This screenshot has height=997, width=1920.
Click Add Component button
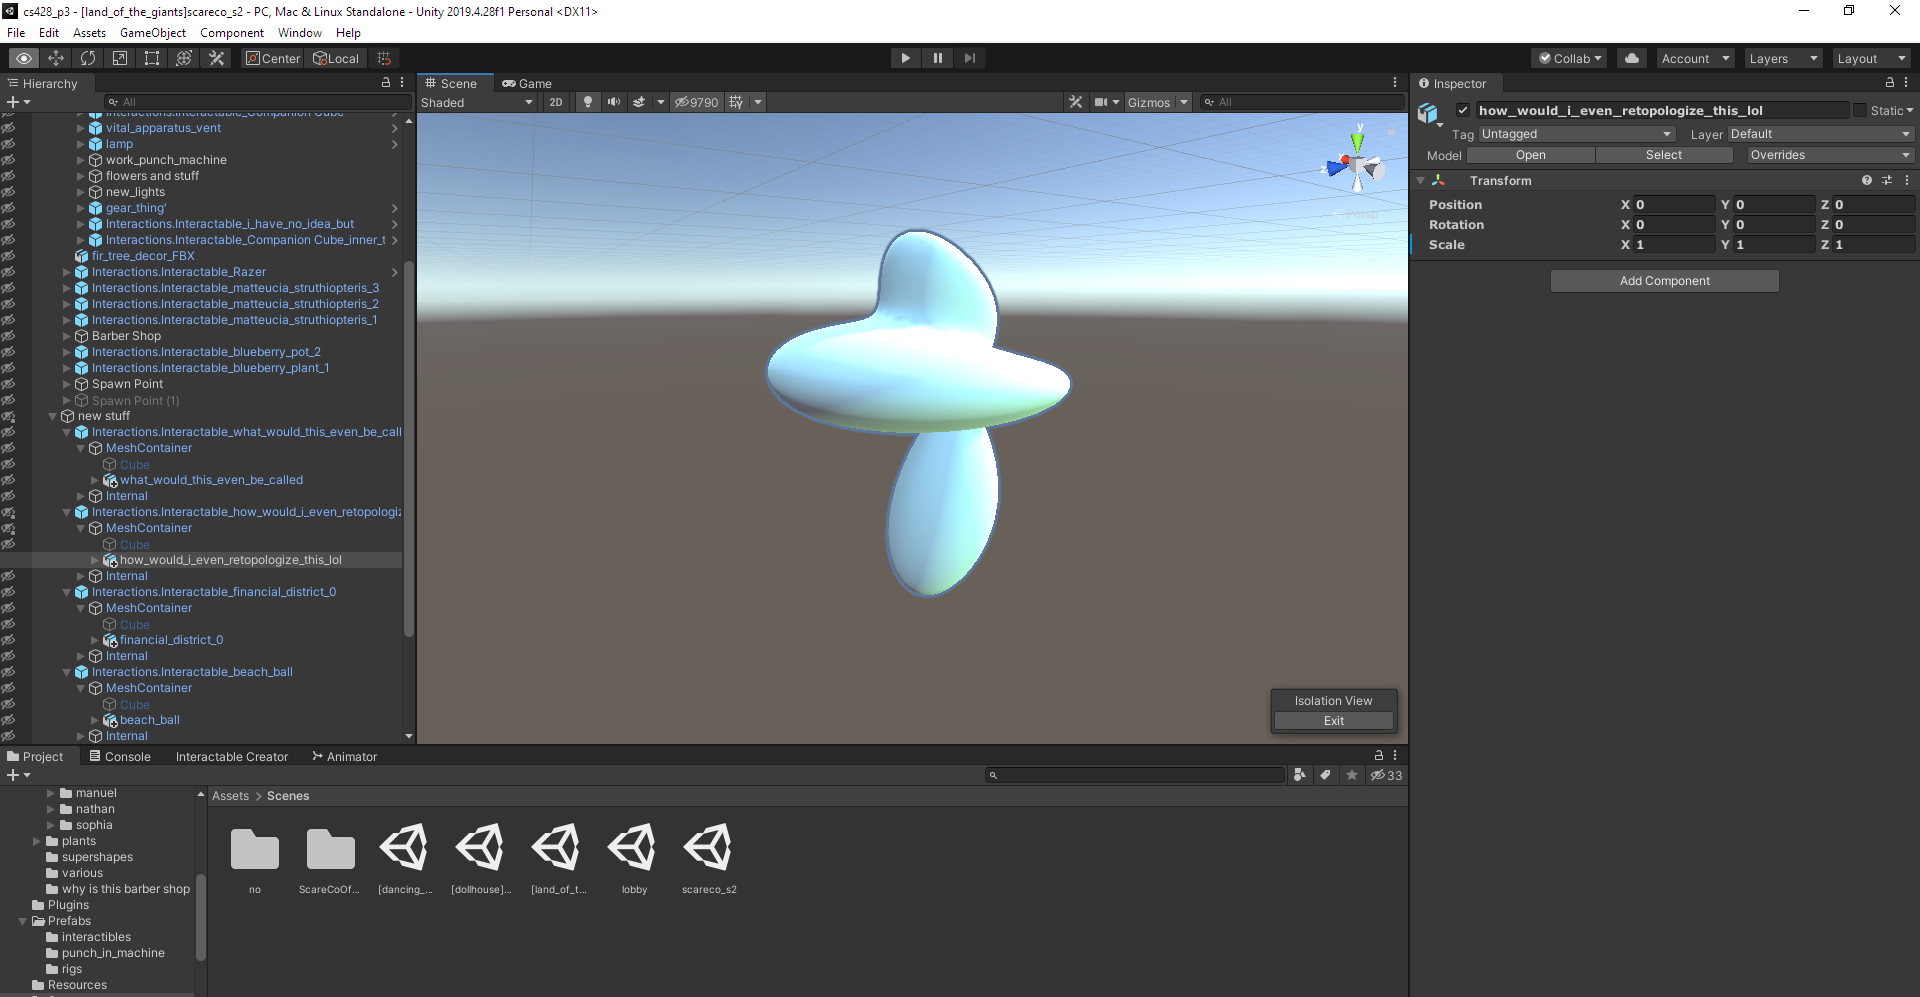click(1665, 281)
